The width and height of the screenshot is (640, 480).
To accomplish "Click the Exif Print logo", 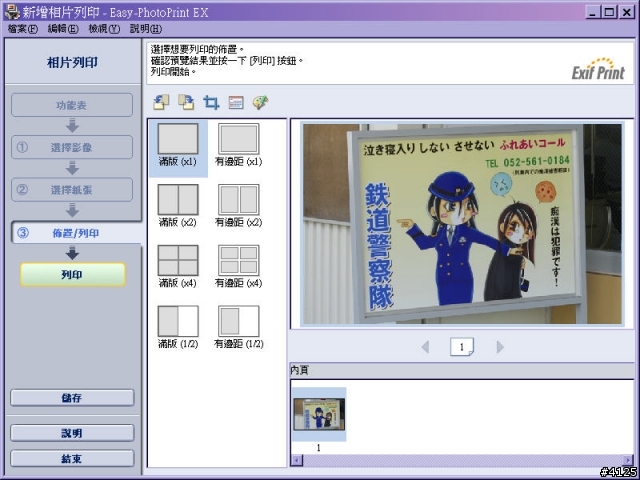I will coord(598,69).
